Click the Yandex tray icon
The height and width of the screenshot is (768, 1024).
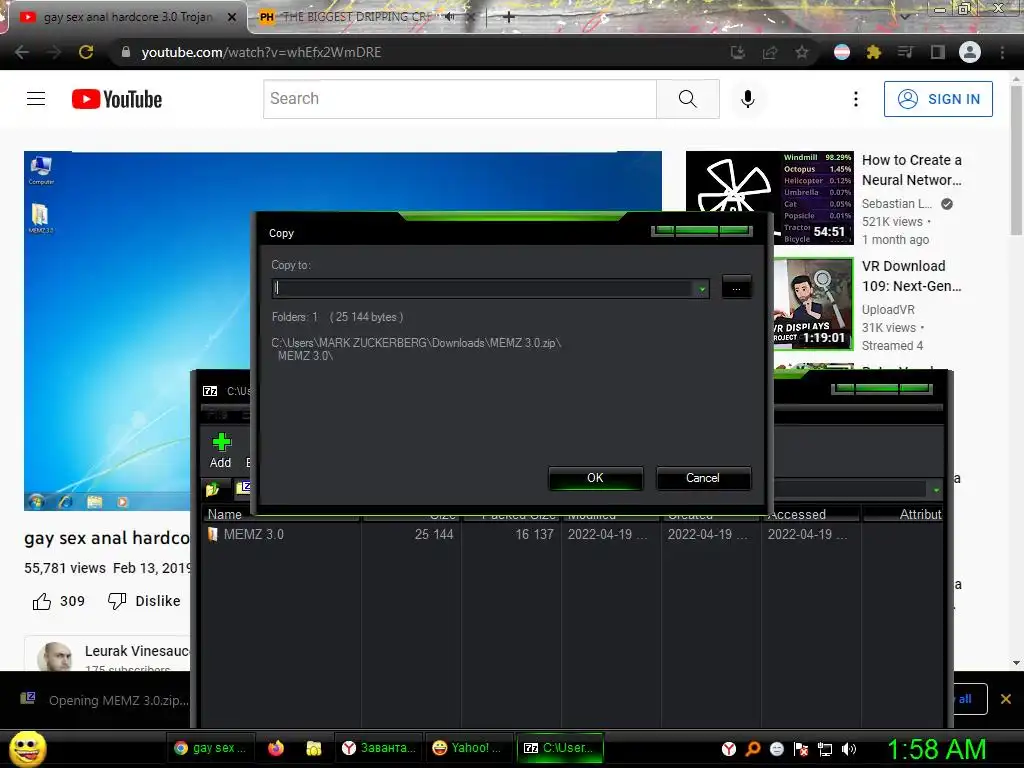(x=729, y=749)
